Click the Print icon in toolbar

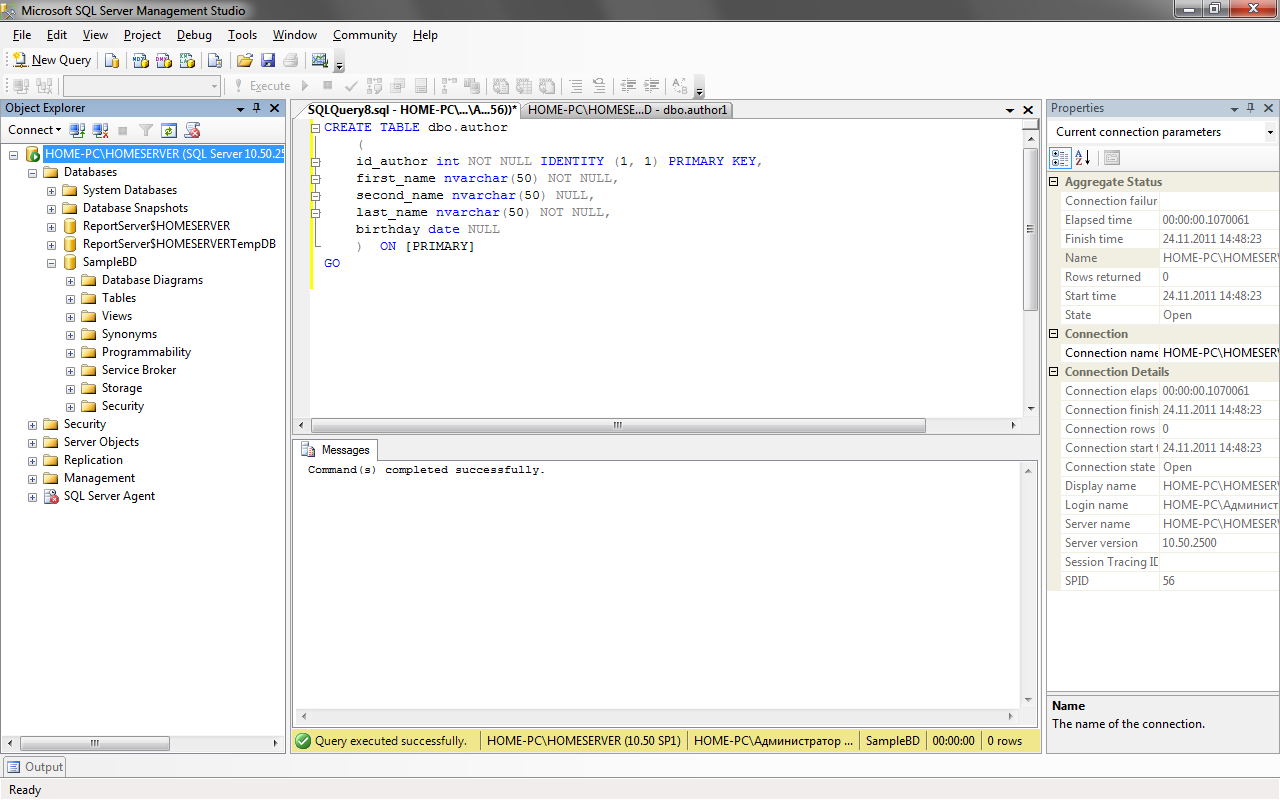pyautogui.click(x=290, y=60)
